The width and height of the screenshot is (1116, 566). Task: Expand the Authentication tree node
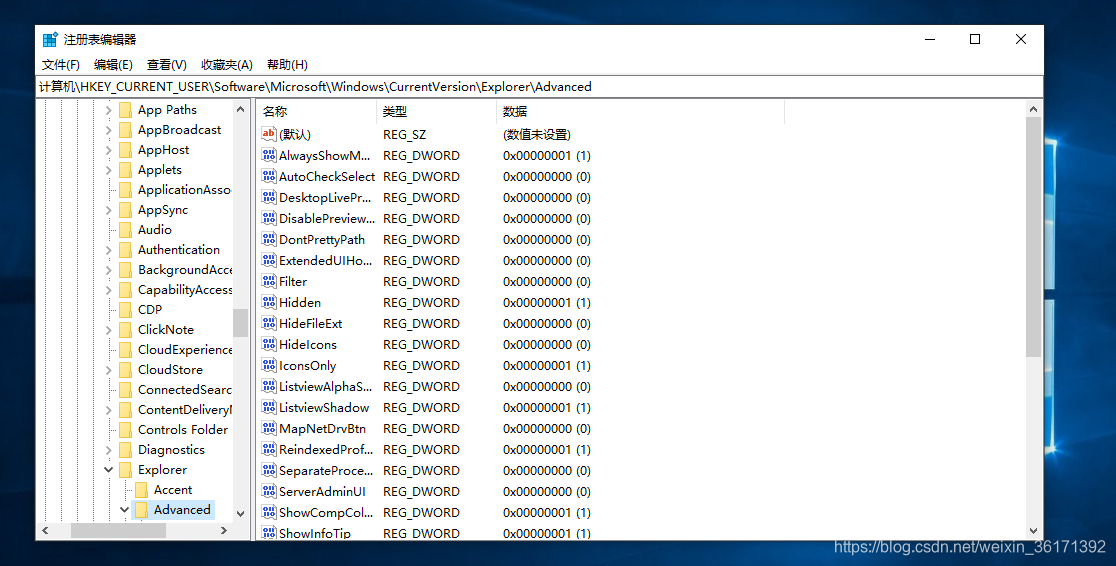(x=108, y=250)
